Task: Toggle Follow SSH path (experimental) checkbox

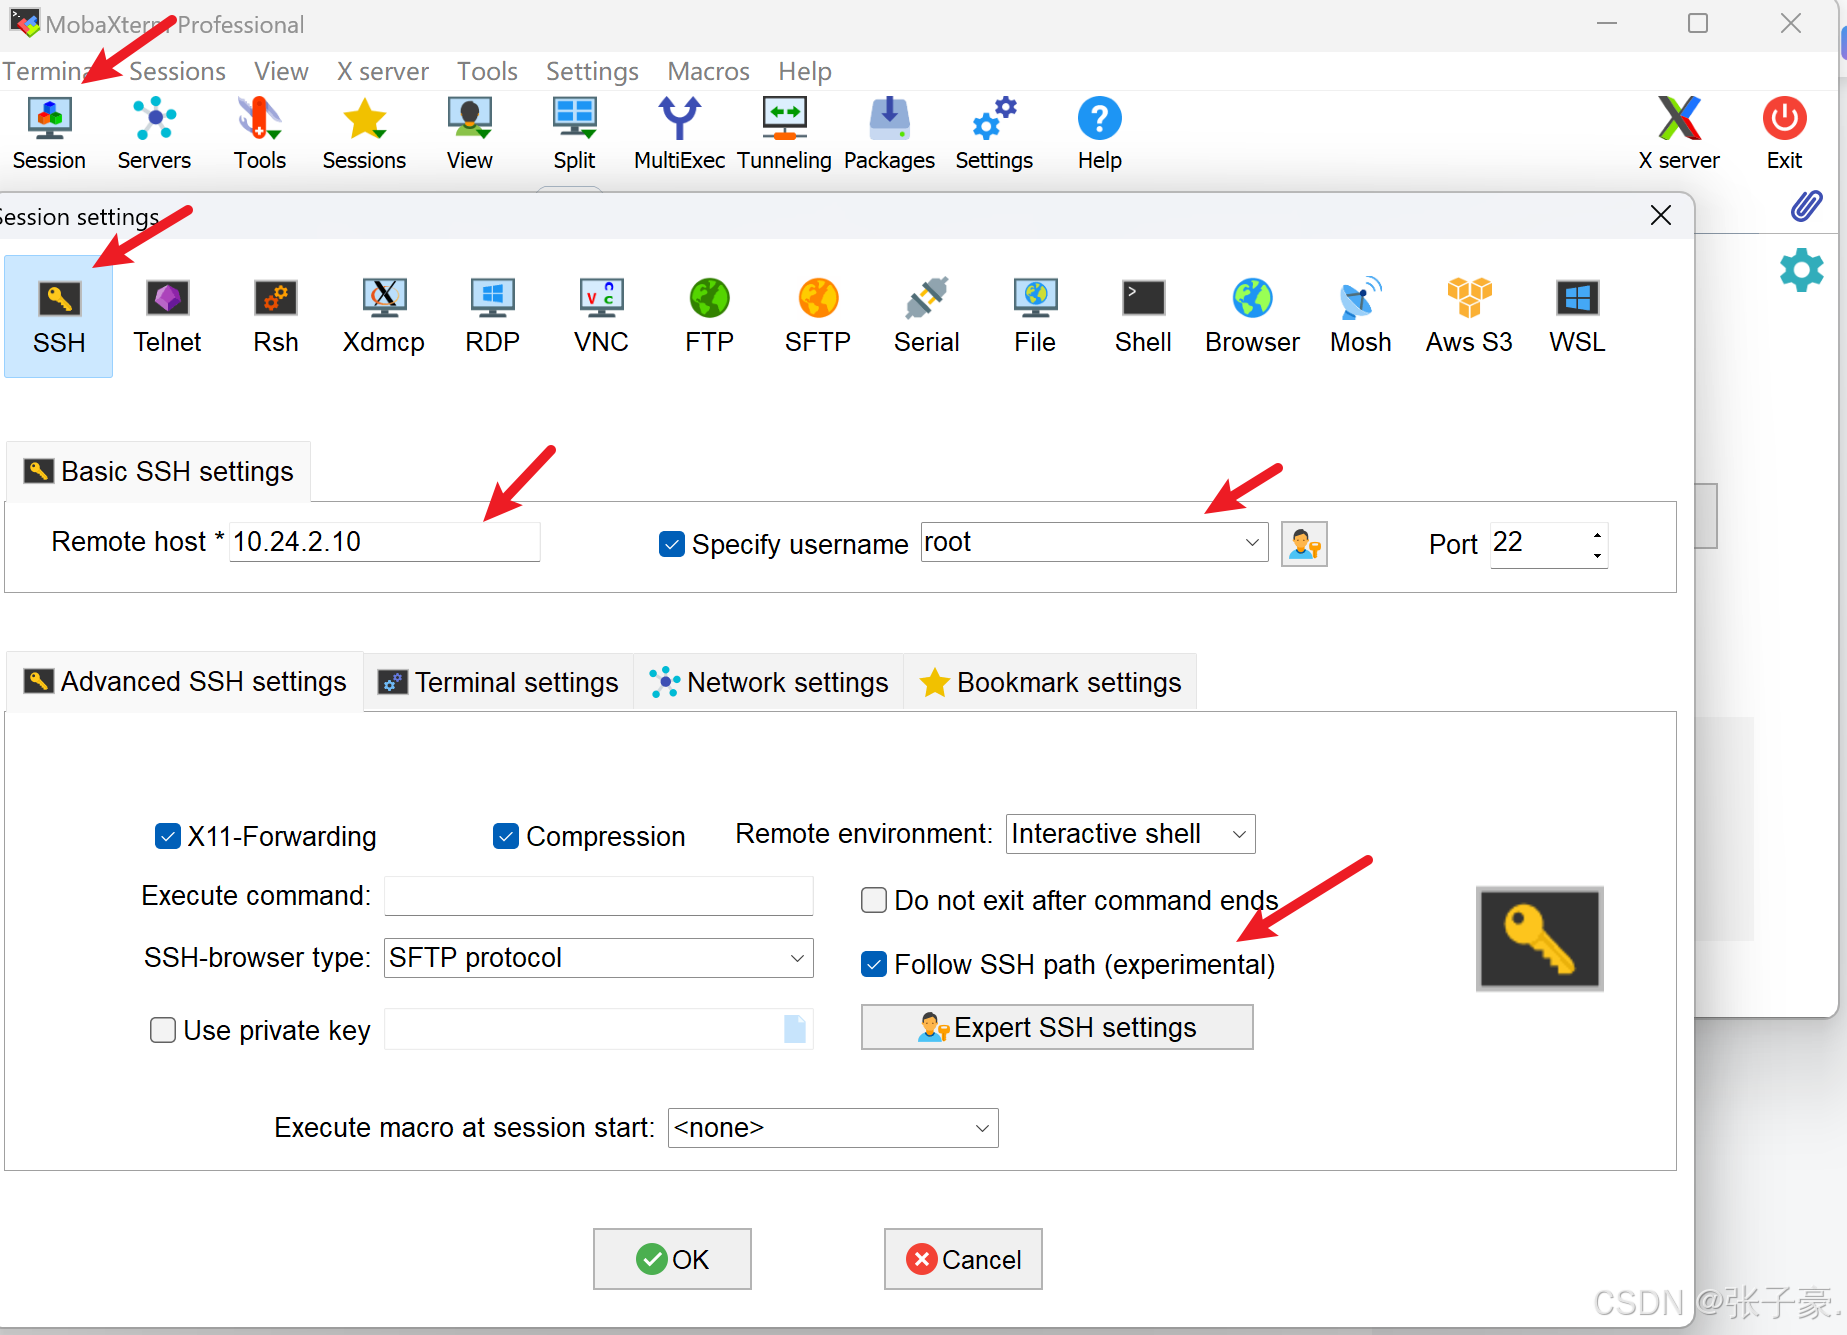Action: coord(874,964)
